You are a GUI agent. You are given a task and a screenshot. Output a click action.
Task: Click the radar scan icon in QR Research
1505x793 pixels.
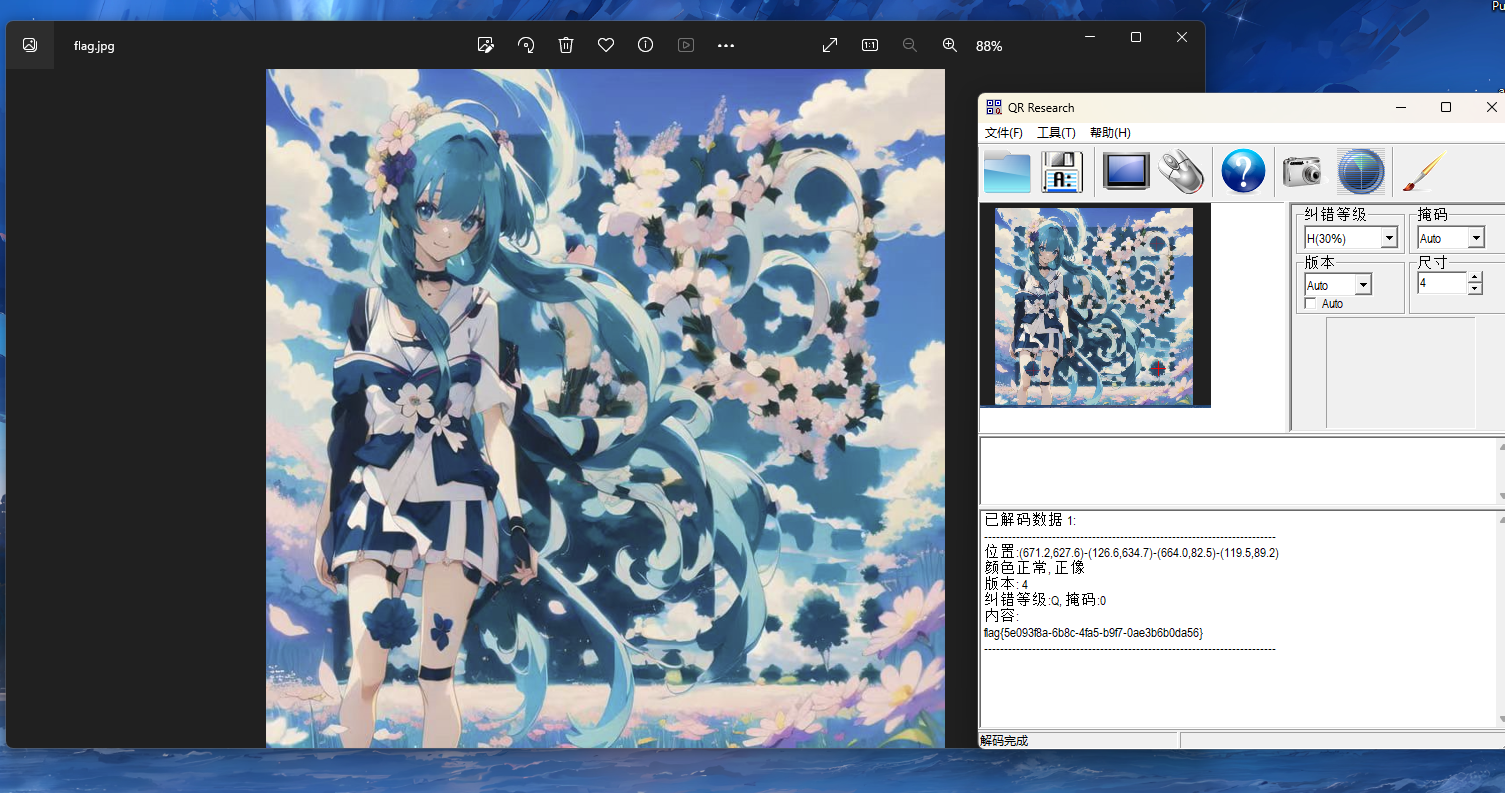[1361, 172]
